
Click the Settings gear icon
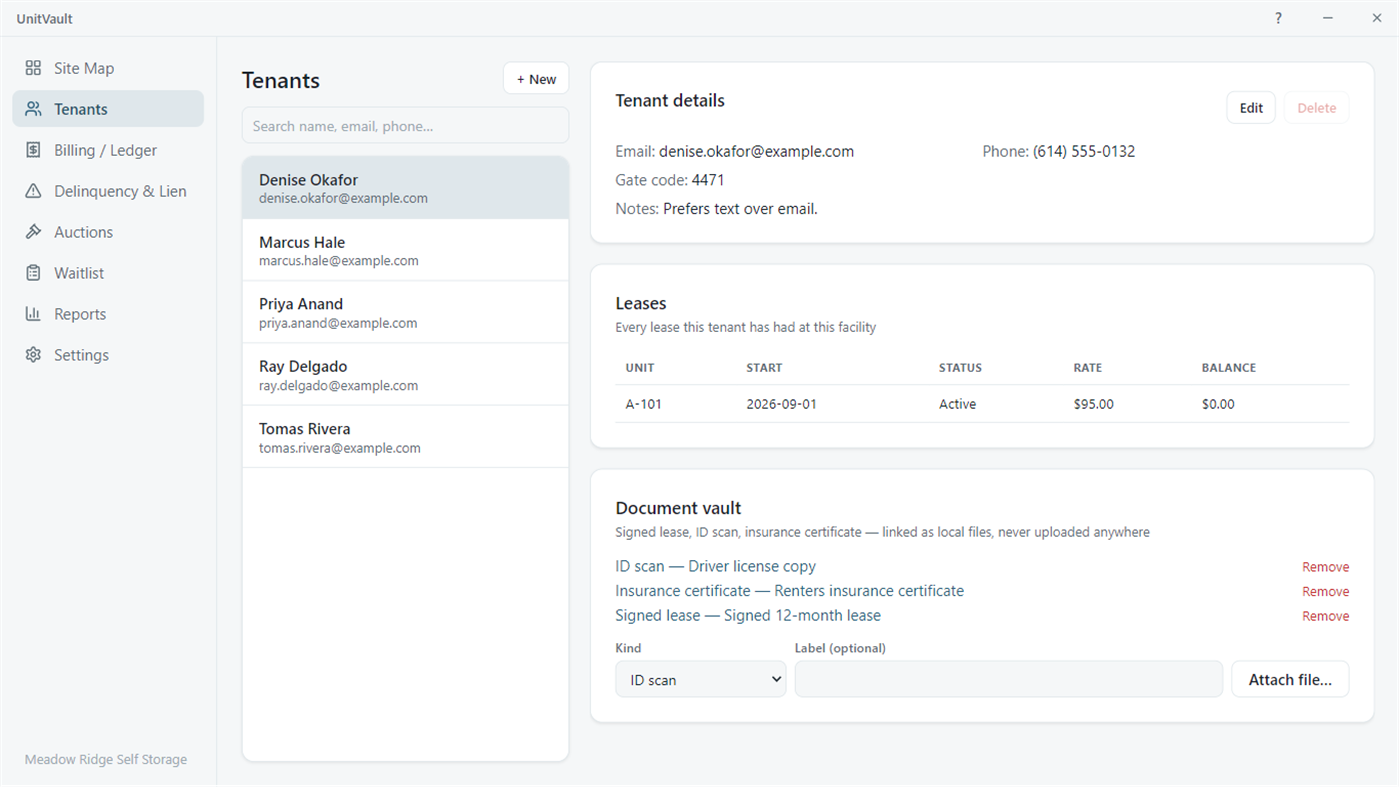33,355
